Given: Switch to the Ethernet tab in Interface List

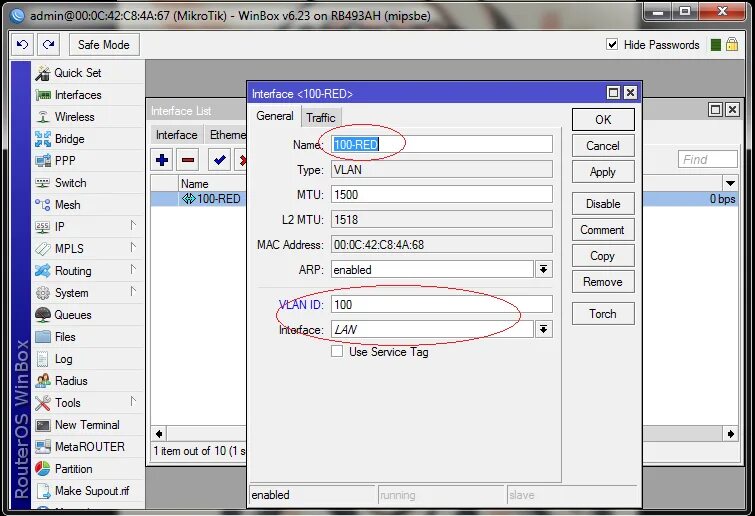Looking at the screenshot, I should 226,135.
